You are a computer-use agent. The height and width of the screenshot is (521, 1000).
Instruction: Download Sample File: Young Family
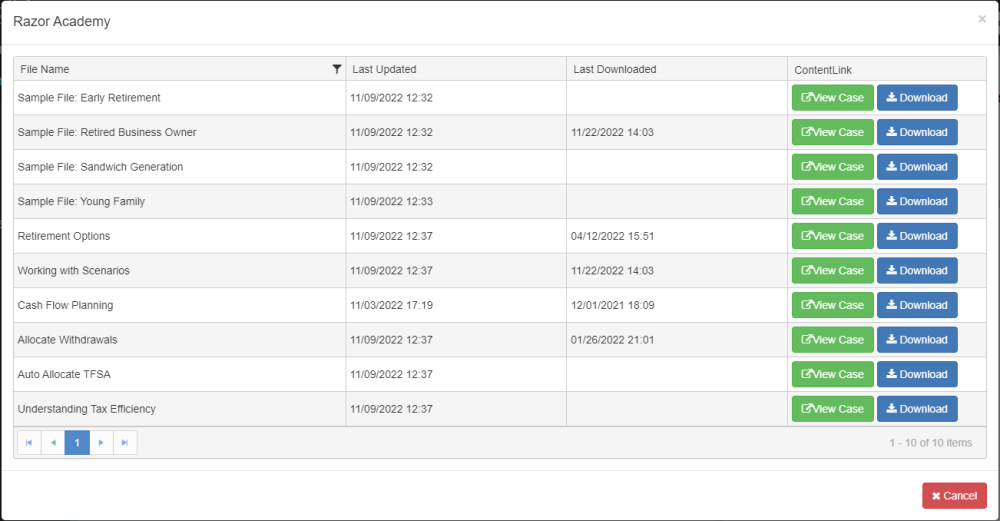click(x=917, y=201)
